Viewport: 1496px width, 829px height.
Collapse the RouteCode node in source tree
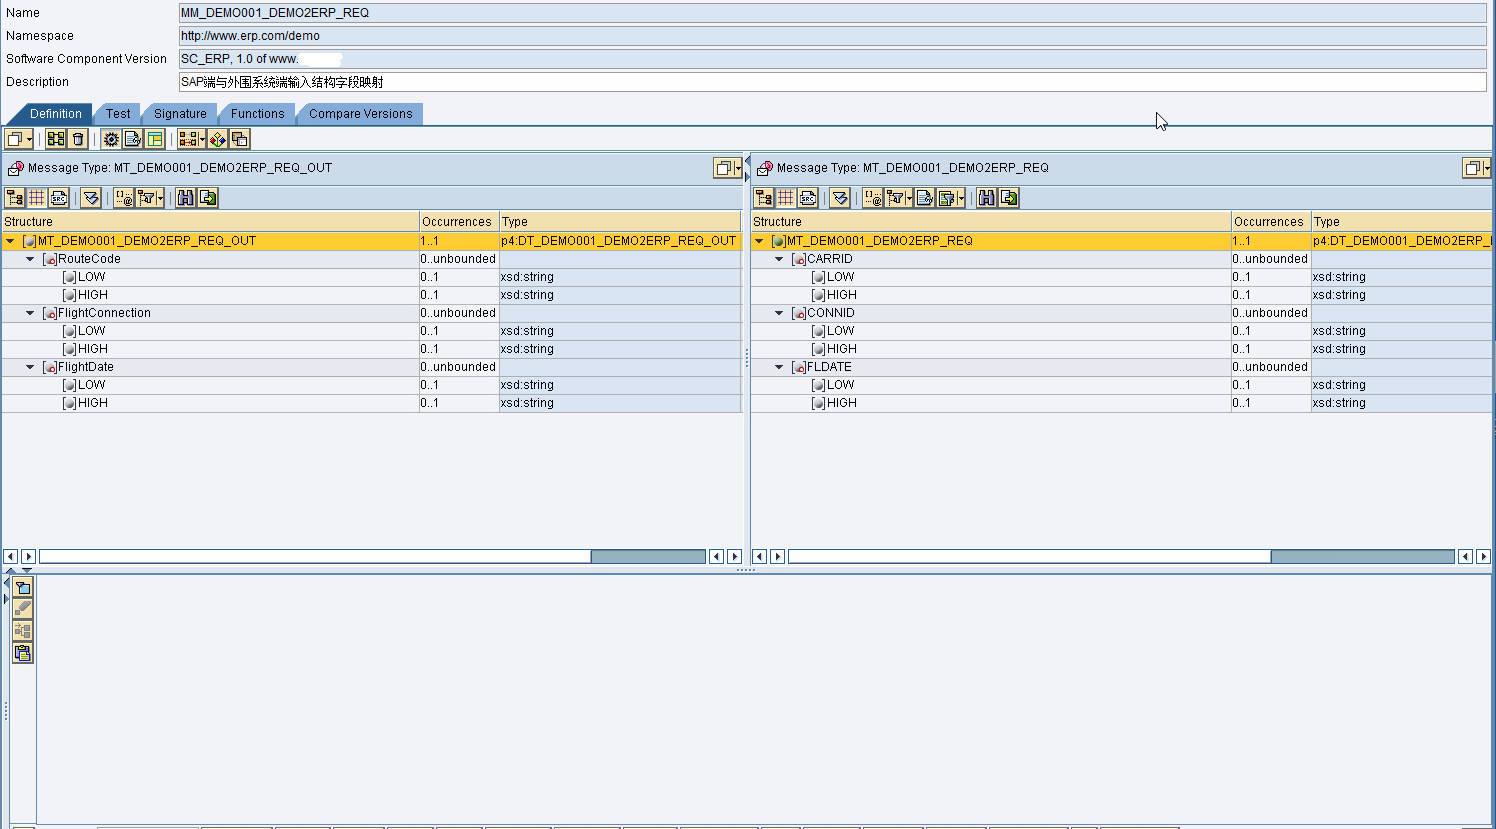tap(30, 259)
